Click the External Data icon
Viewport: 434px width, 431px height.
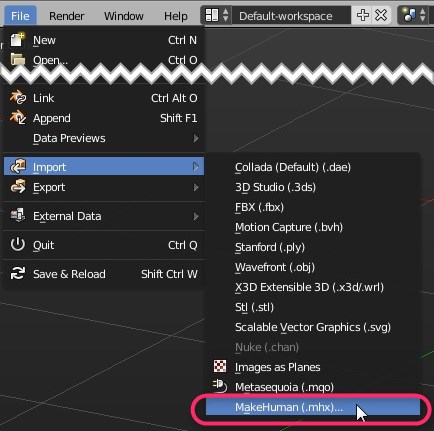[x=18, y=215]
